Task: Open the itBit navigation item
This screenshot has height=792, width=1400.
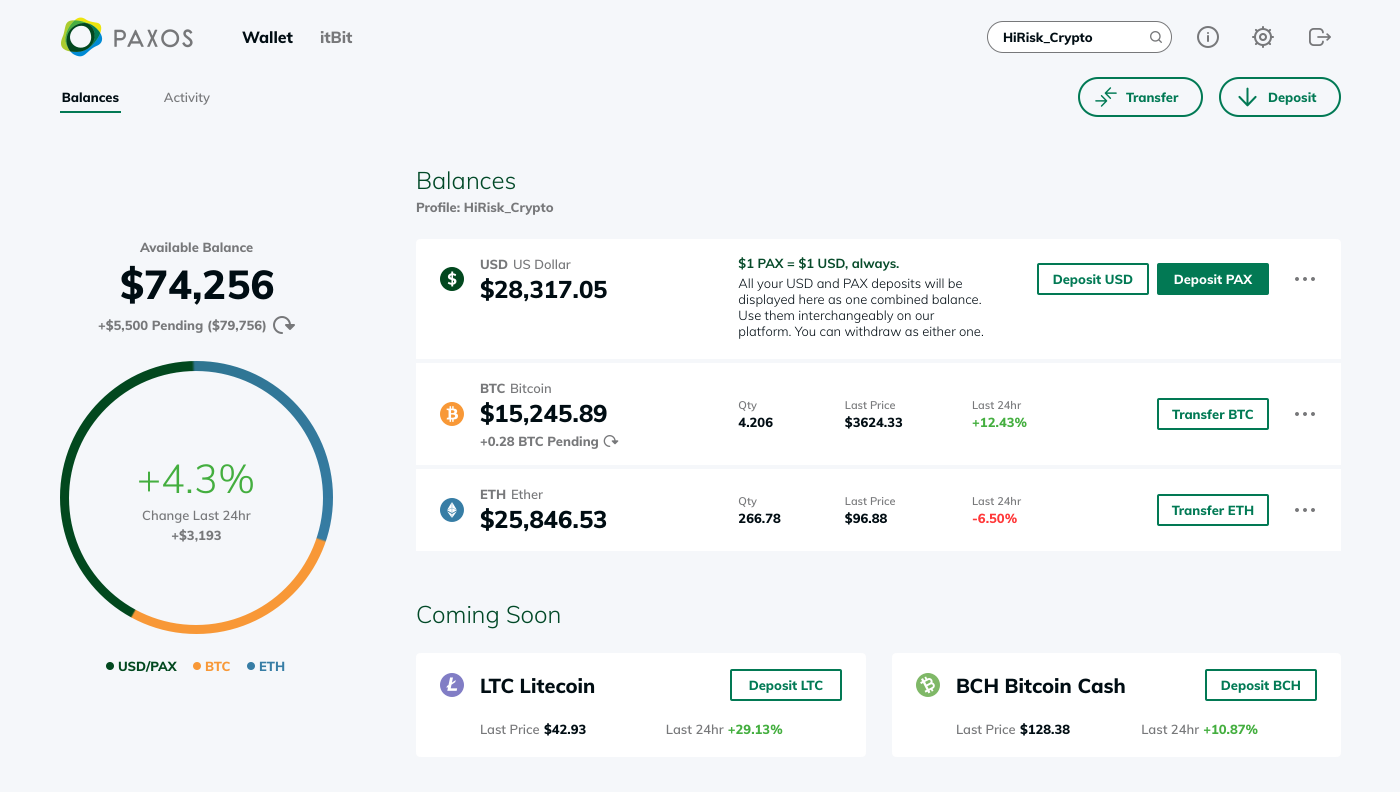Action: (336, 38)
